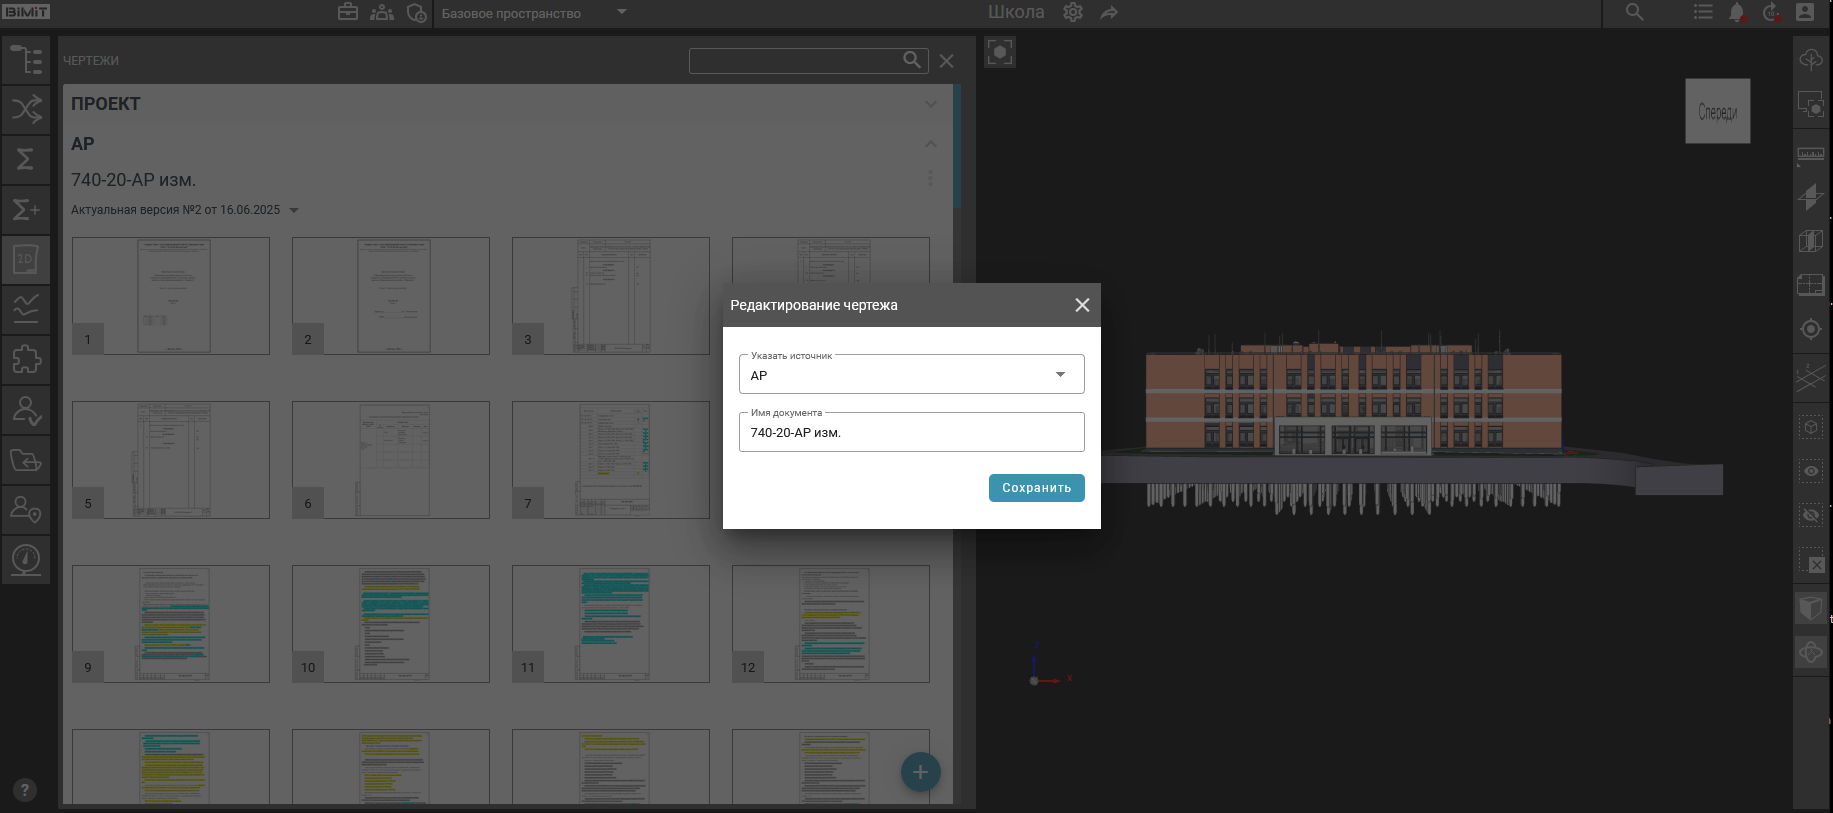Image resolution: width=1833 pixels, height=813 pixels.
Task: Open the source dropdown showing АР
Action: pos(911,375)
